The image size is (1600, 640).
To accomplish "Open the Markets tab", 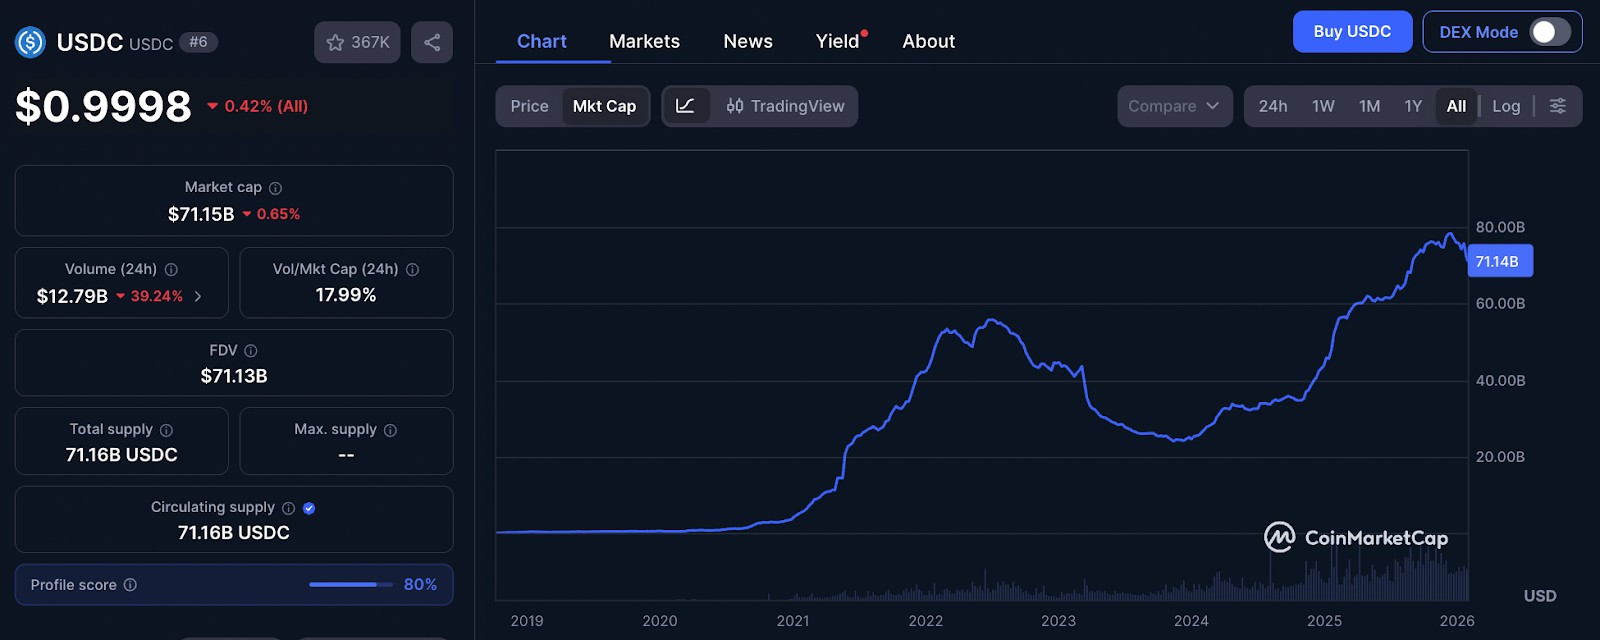I will pyautogui.click(x=644, y=41).
